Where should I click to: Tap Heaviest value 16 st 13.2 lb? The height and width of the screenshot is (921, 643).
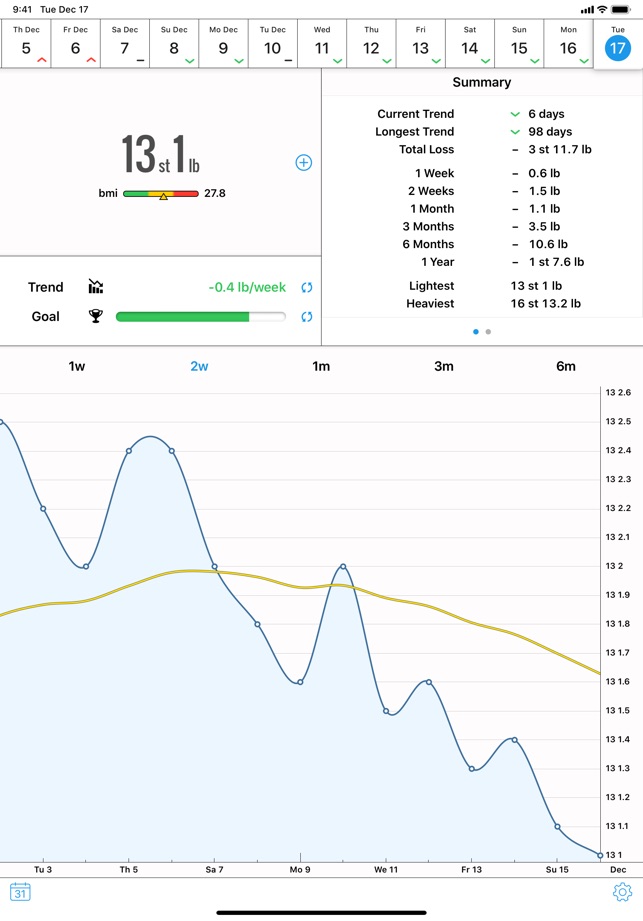[546, 304]
